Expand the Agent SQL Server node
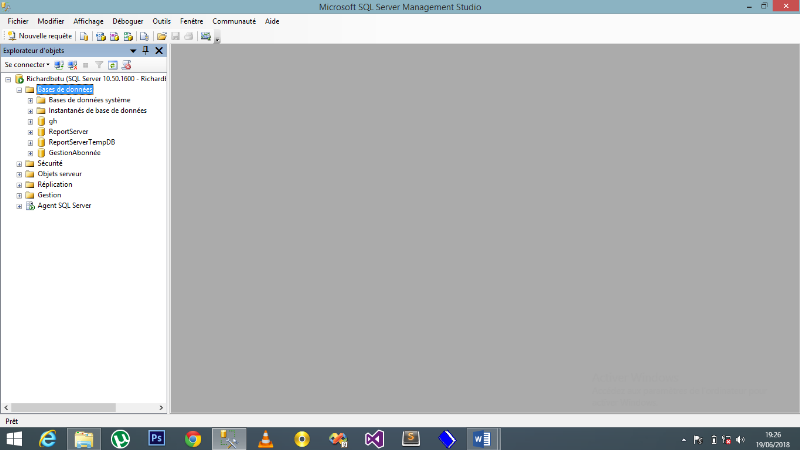 (x=19, y=206)
